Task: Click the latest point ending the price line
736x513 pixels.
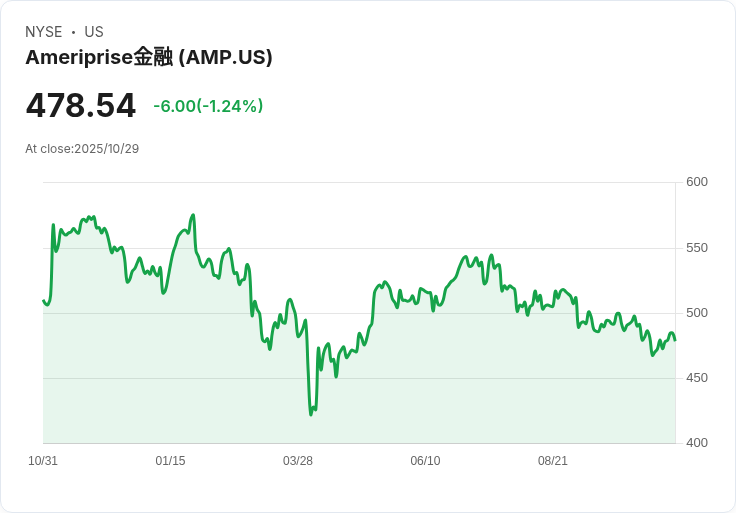Action: (675, 340)
